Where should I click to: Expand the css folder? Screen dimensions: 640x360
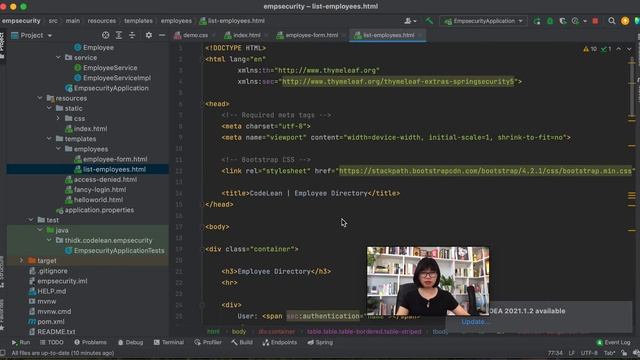(58, 118)
